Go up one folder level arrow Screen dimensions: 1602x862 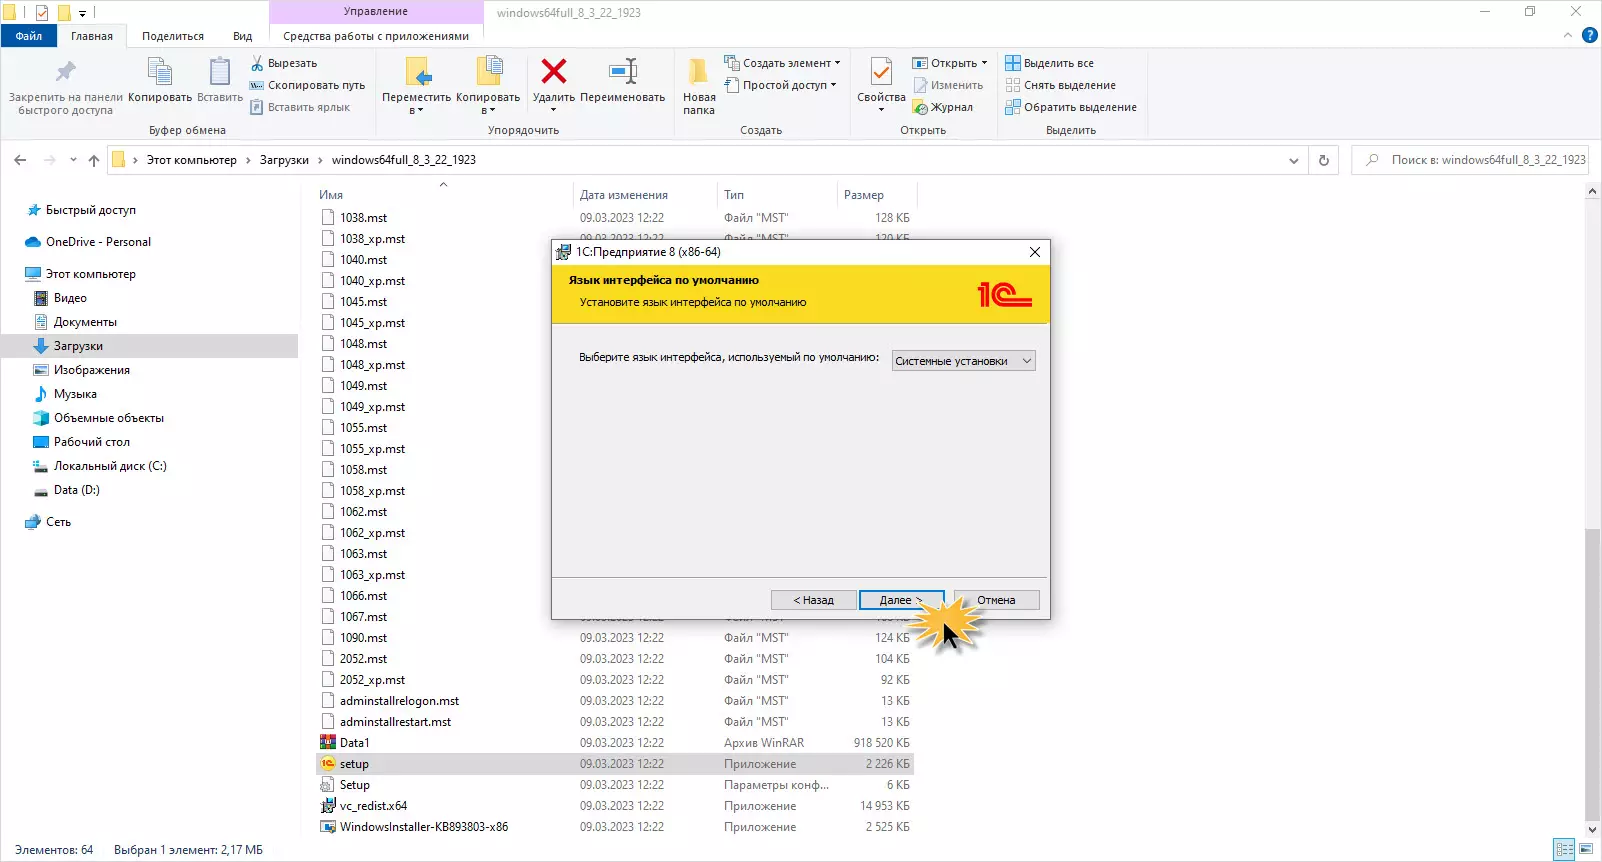coord(94,160)
